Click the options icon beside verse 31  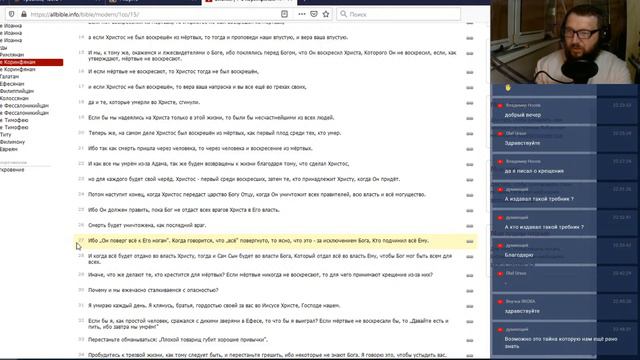tap(470, 307)
